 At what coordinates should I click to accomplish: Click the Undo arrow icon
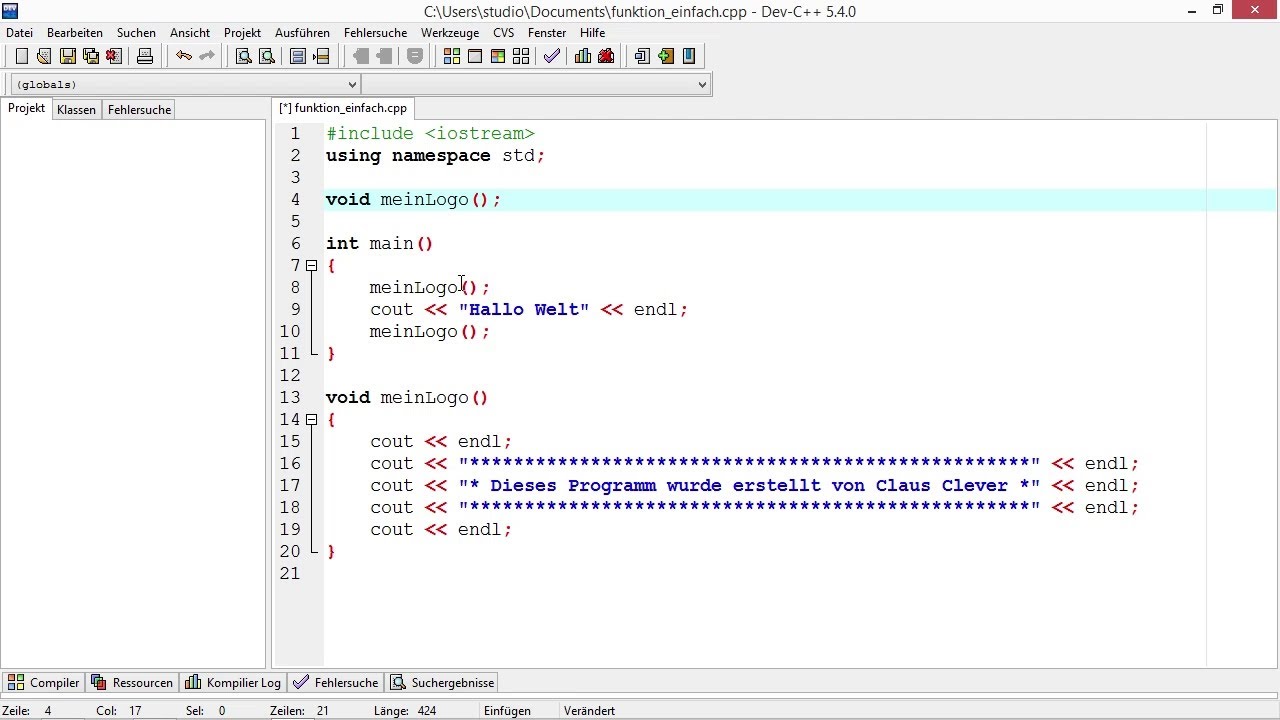point(184,56)
